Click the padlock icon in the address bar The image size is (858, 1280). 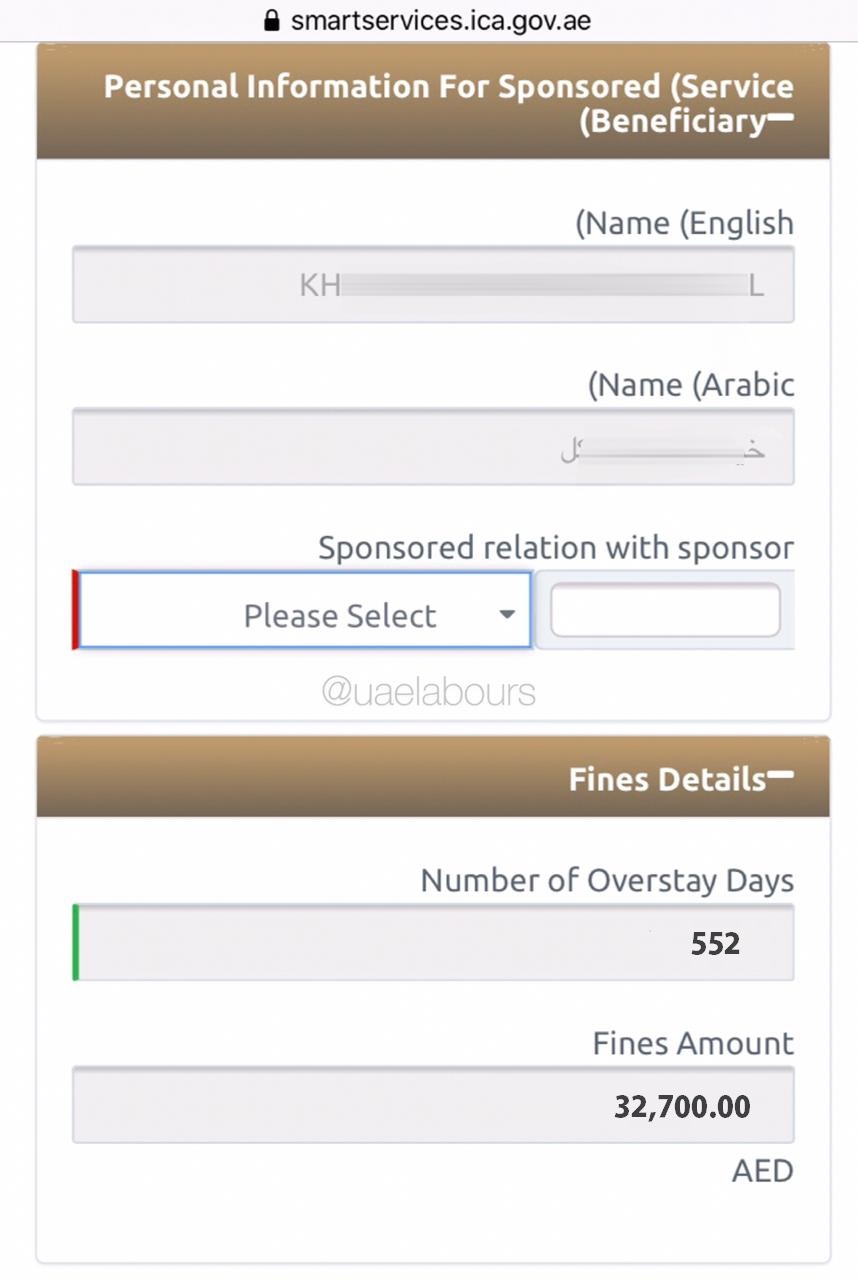272,20
